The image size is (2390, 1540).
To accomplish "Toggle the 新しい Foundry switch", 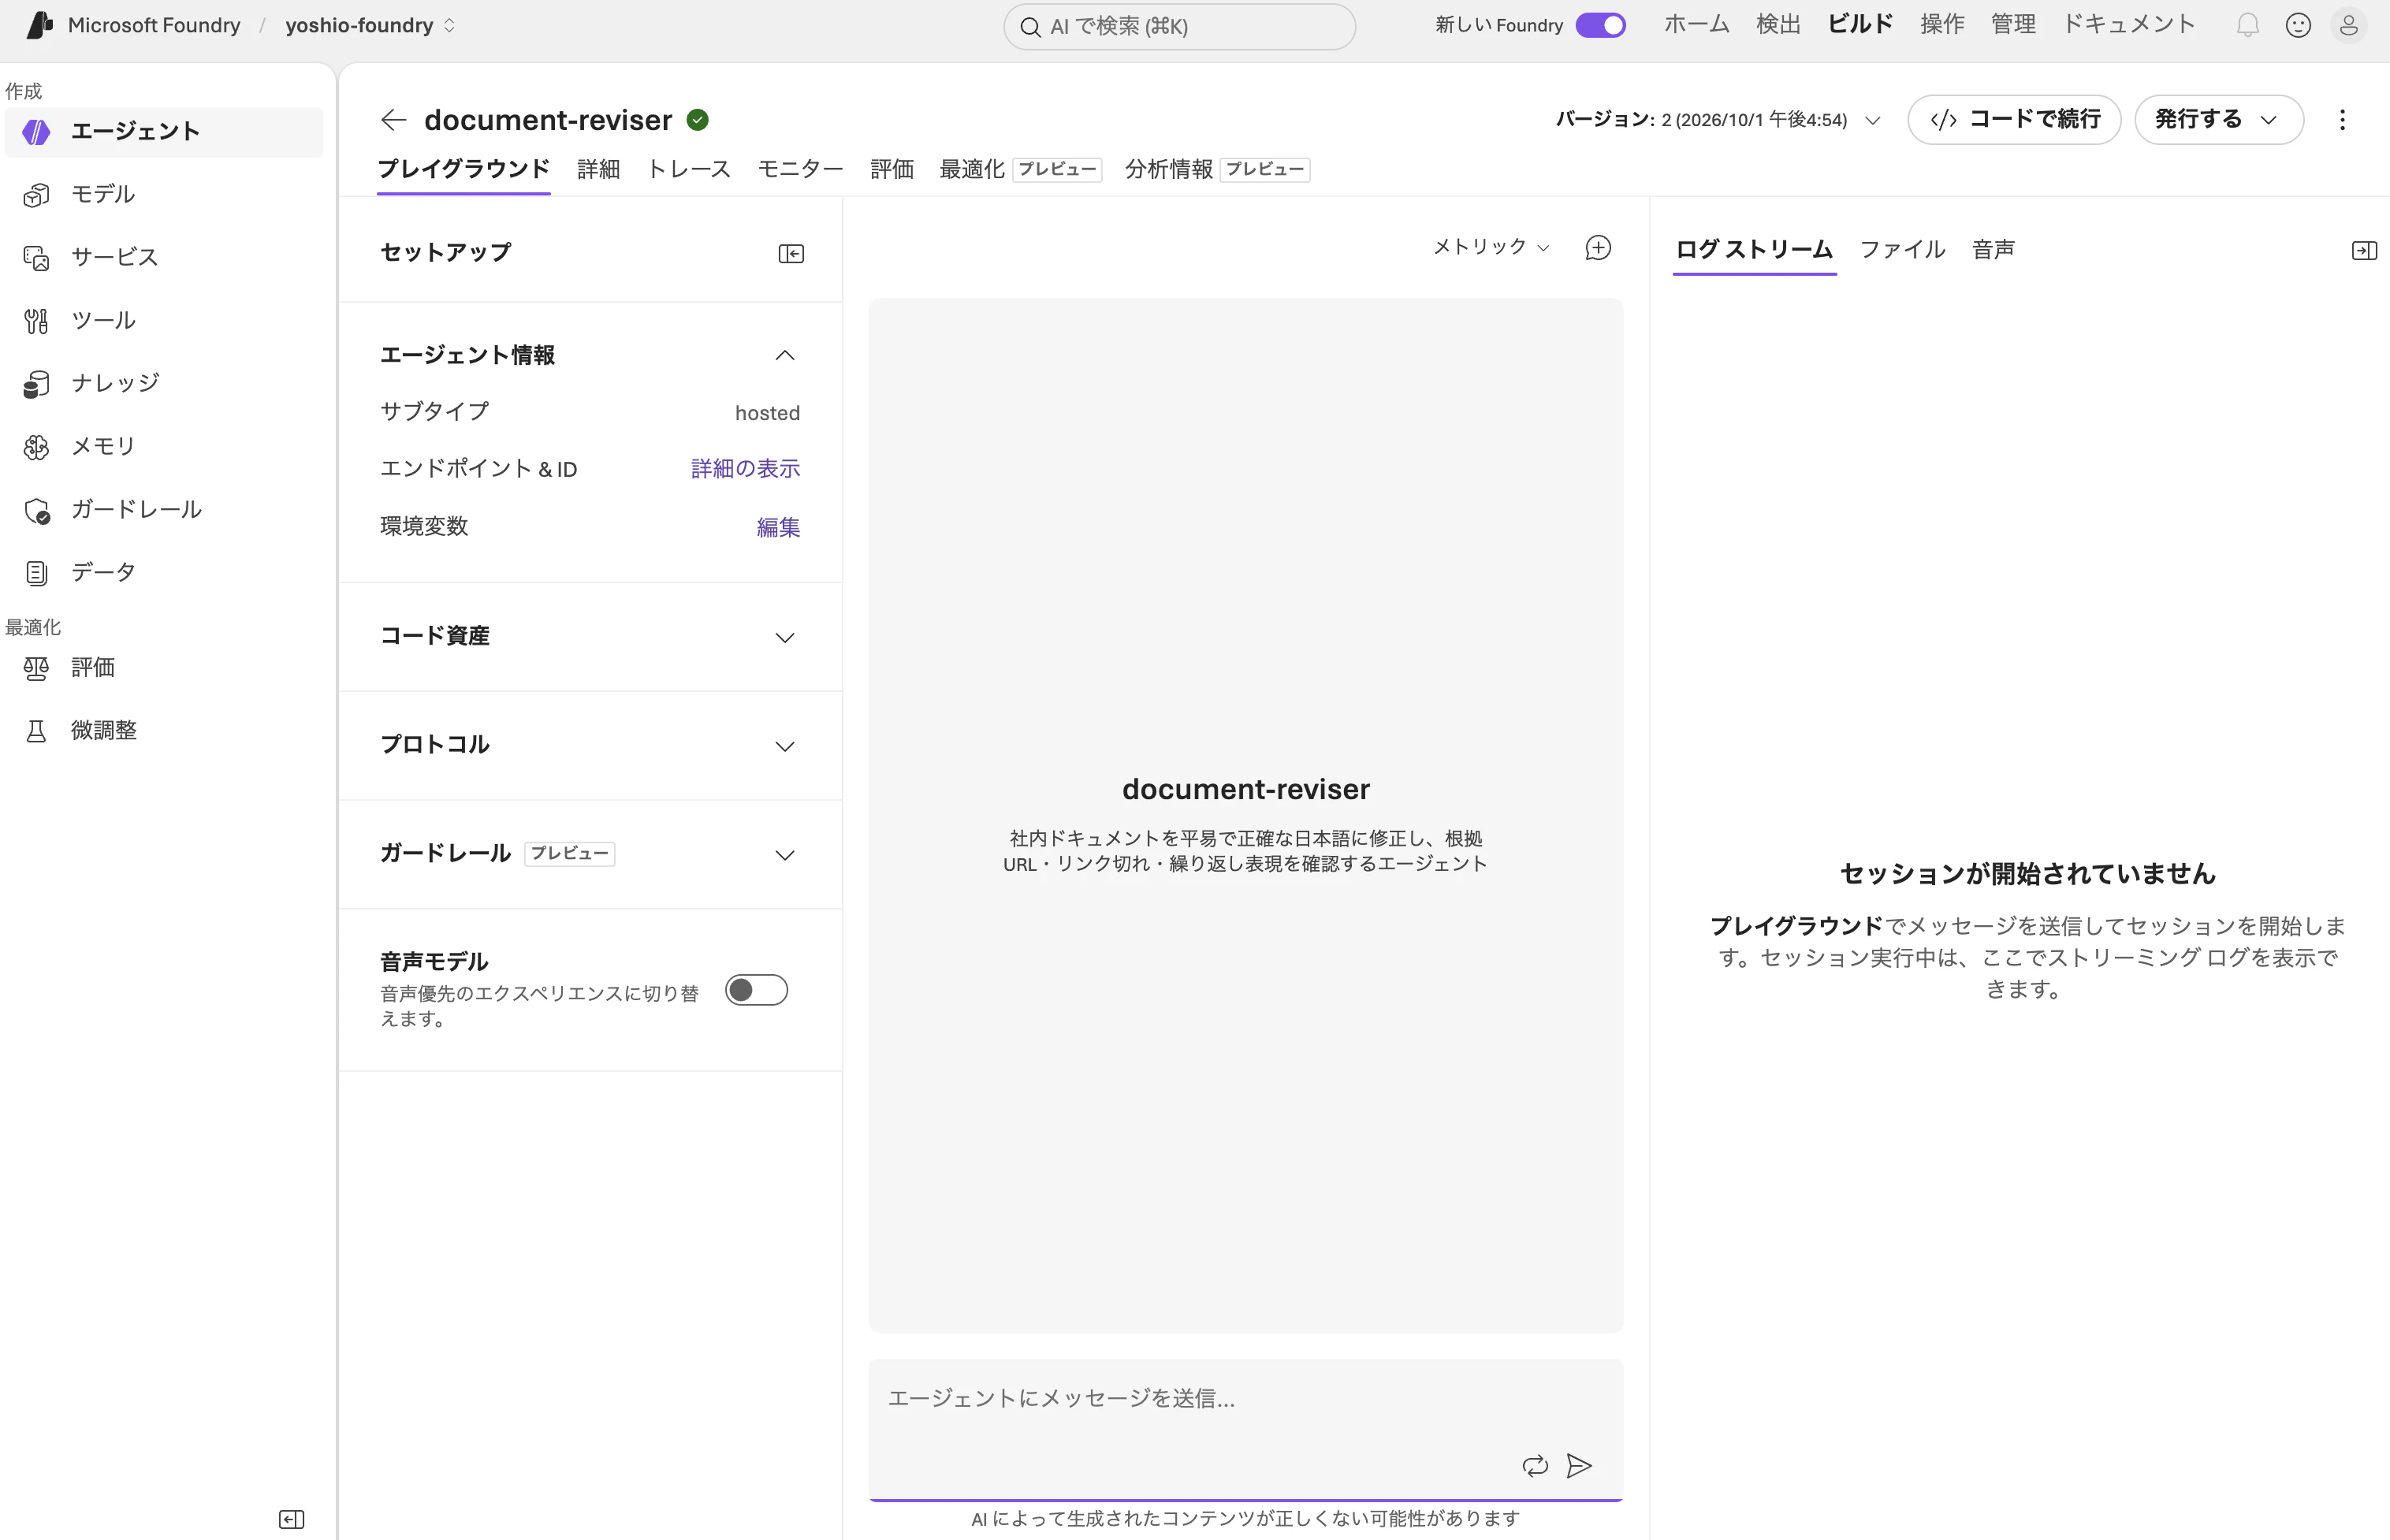I will pyautogui.click(x=1600, y=25).
